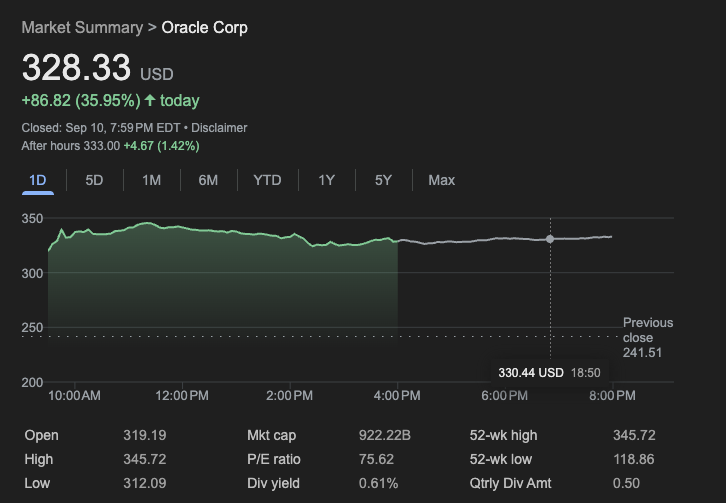726x503 pixels.
Task: Open the Market Summary breadcrumb link
Action: point(82,27)
